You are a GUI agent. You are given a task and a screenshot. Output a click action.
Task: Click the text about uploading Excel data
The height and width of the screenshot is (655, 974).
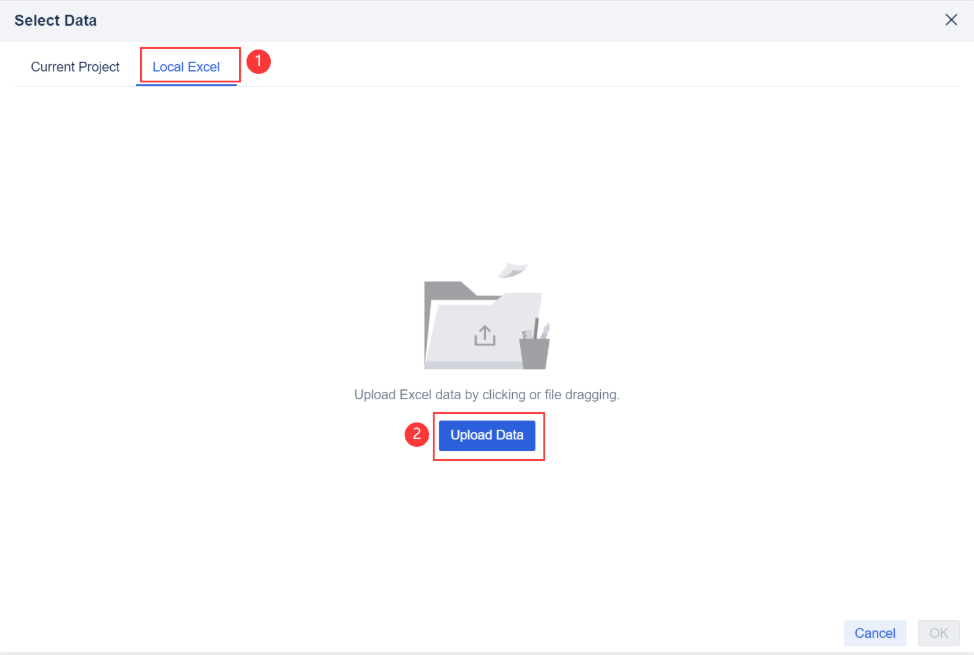(x=487, y=394)
